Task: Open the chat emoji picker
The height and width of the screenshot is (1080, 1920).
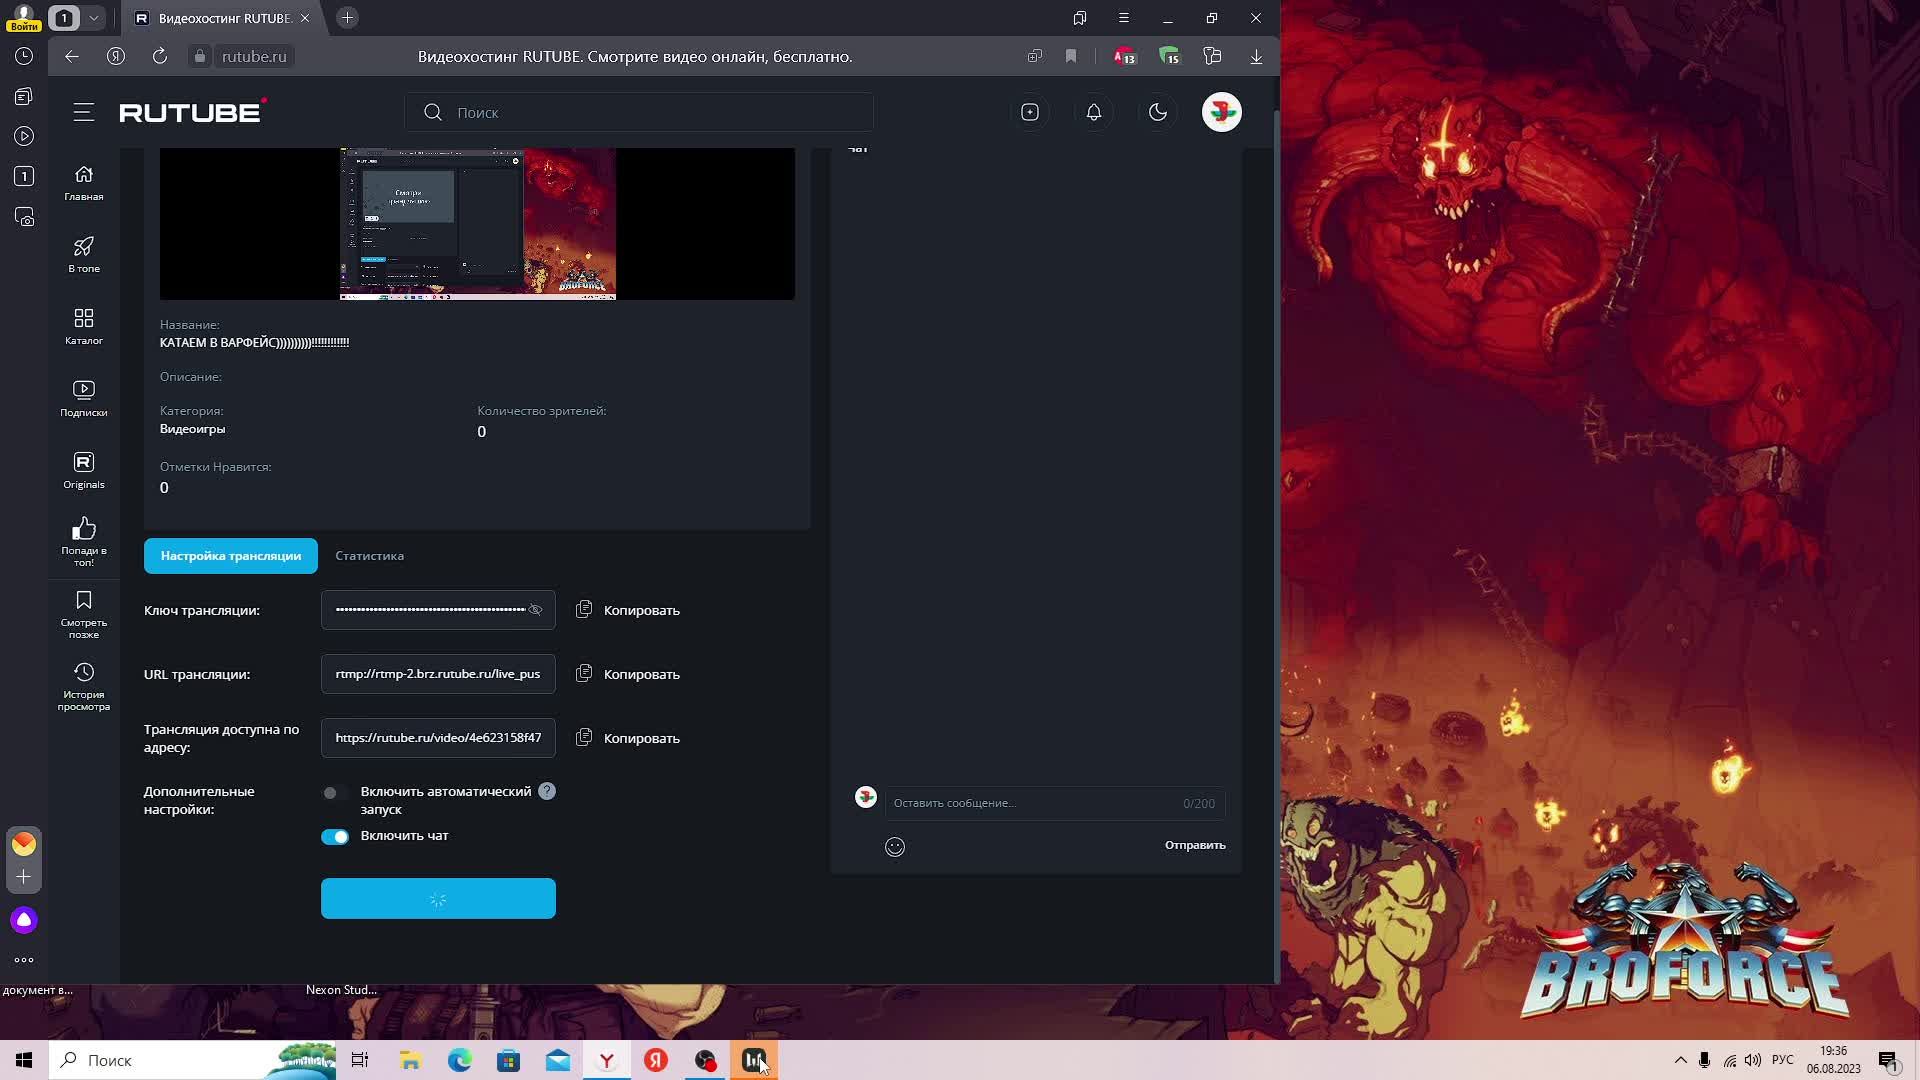Action: point(895,847)
